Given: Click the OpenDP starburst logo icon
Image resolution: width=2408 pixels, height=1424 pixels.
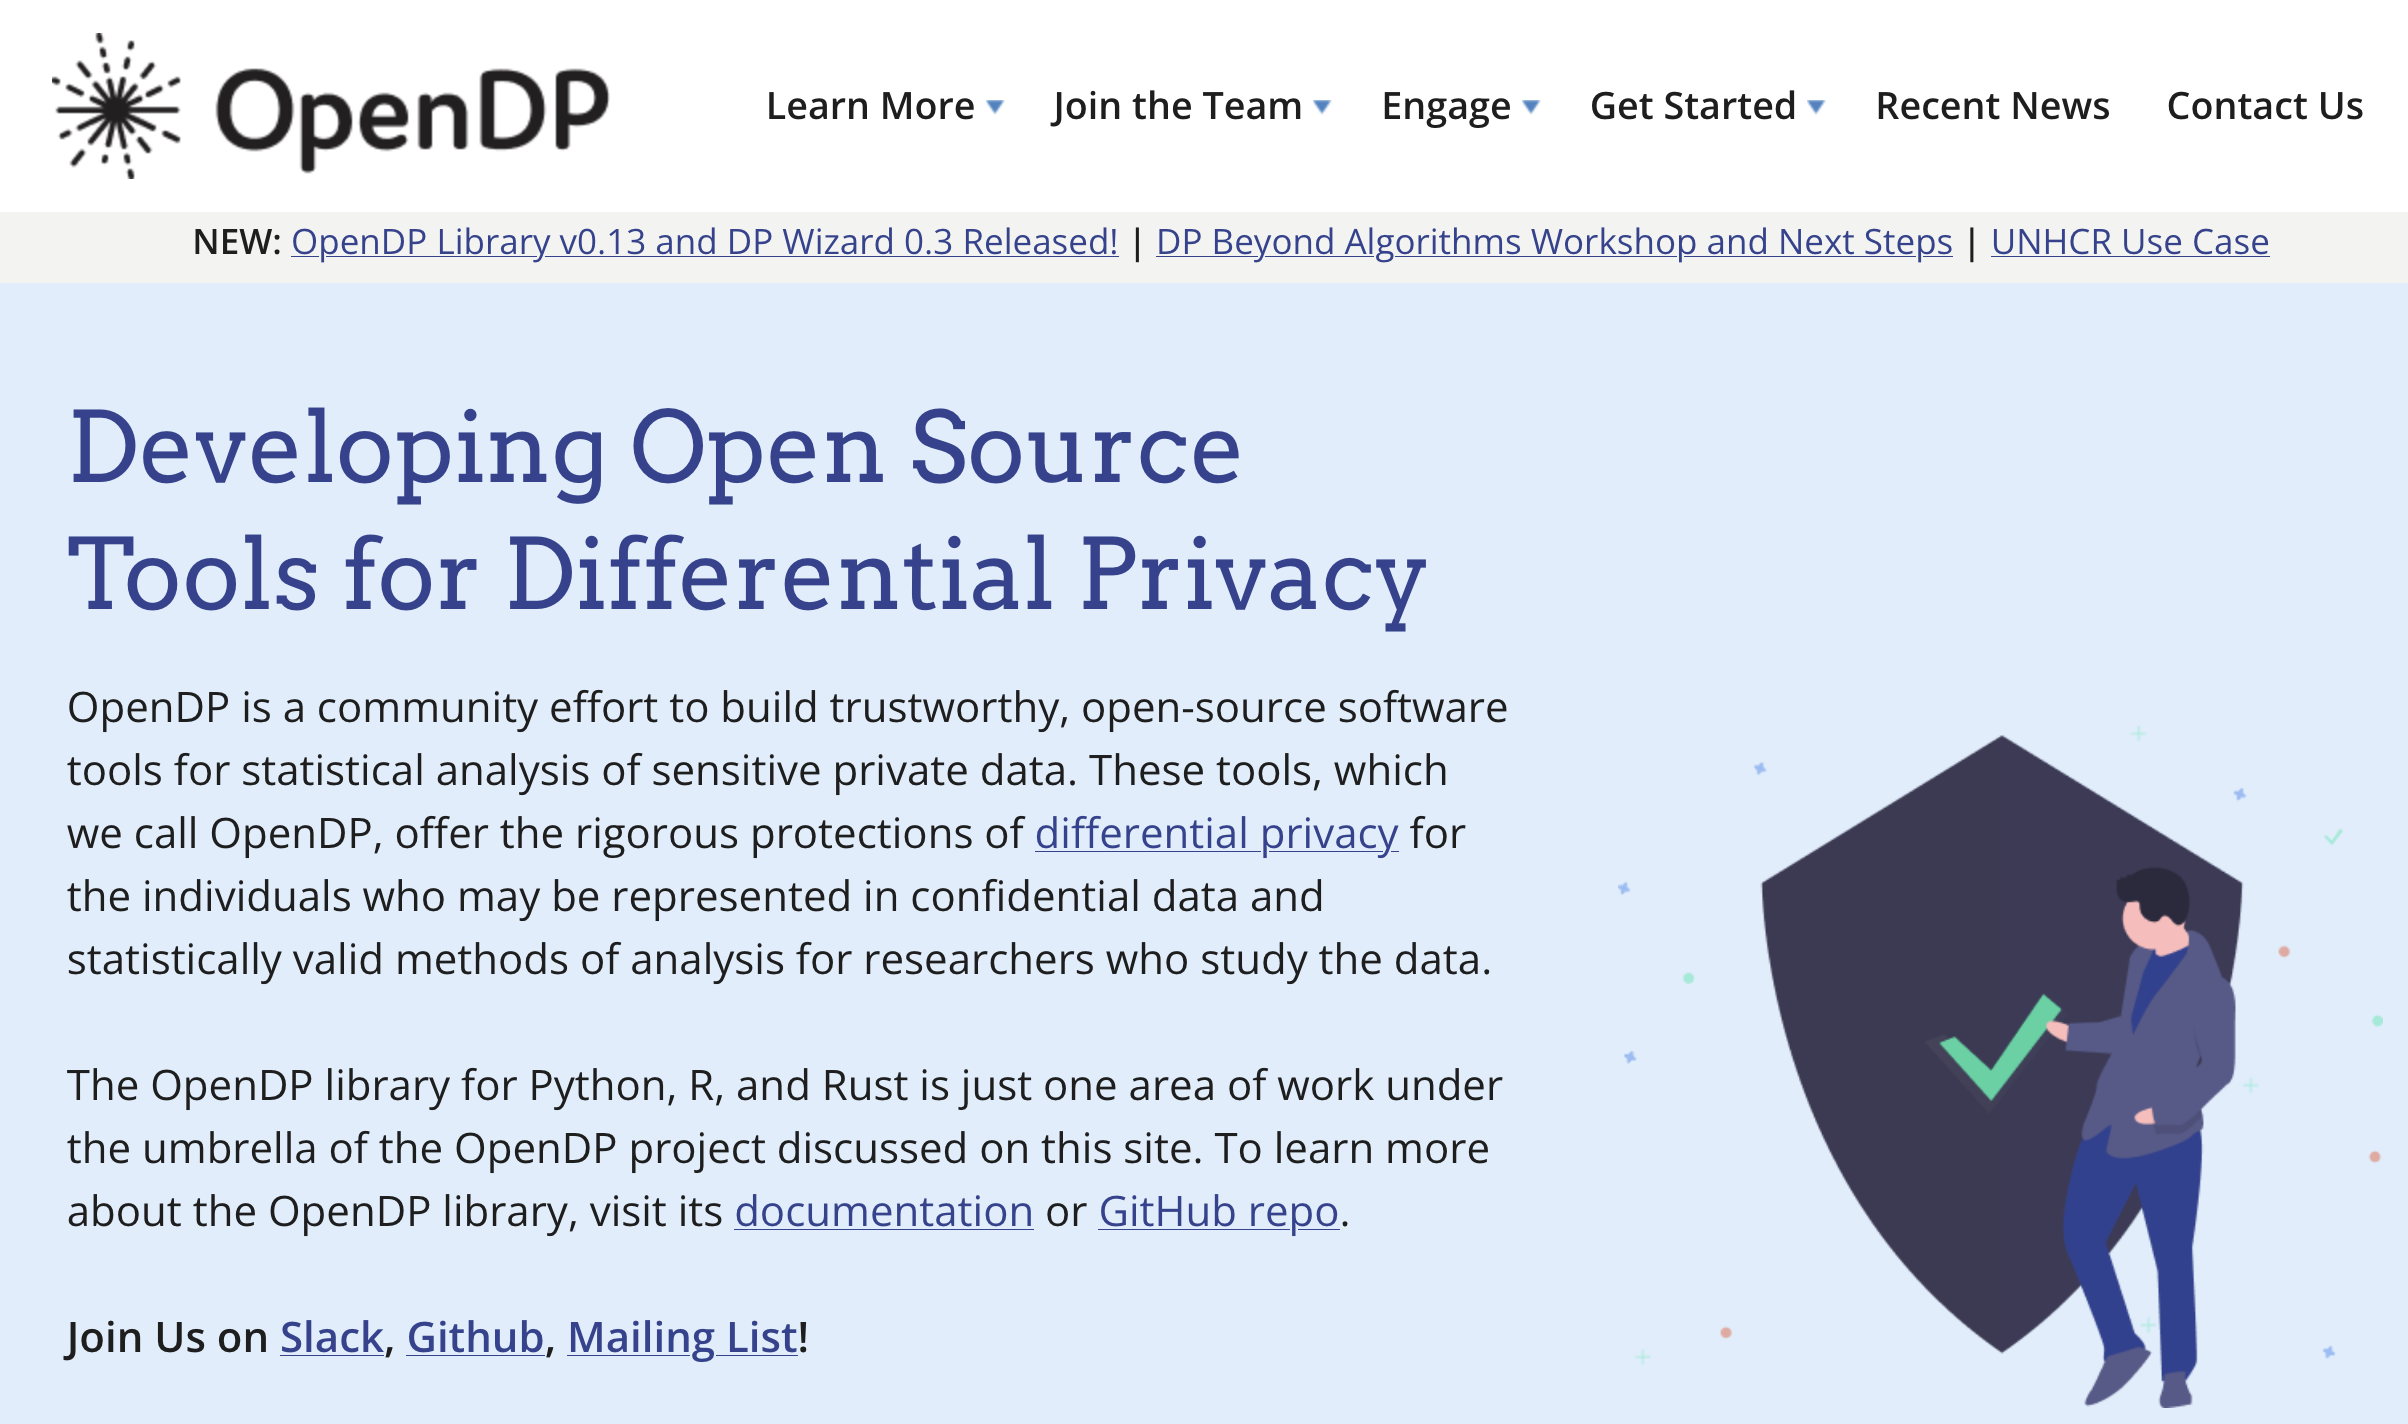Looking at the screenshot, I should point(118,106).
